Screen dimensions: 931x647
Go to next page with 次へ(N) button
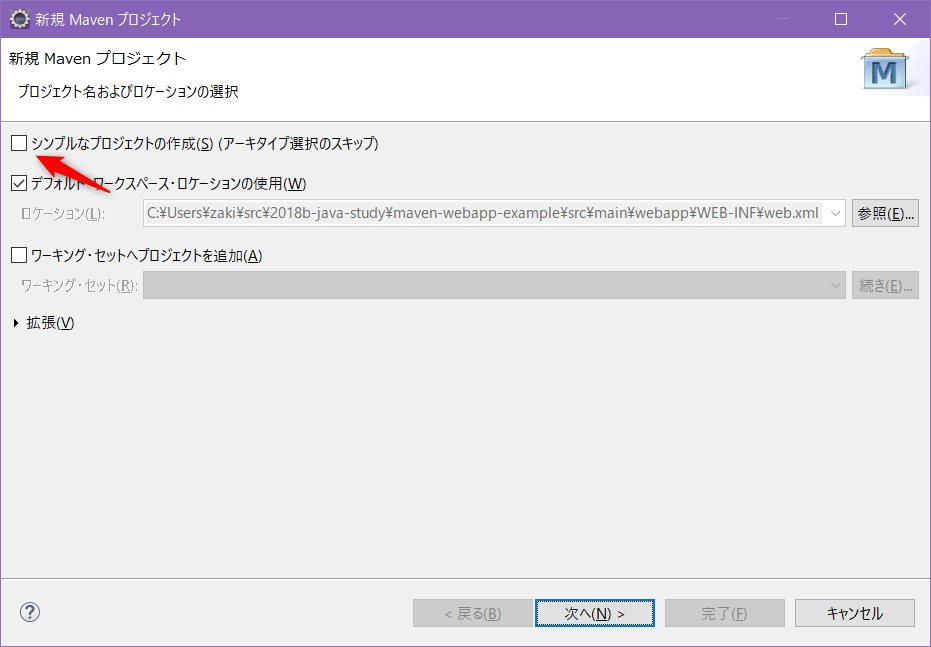coord(594,613)
